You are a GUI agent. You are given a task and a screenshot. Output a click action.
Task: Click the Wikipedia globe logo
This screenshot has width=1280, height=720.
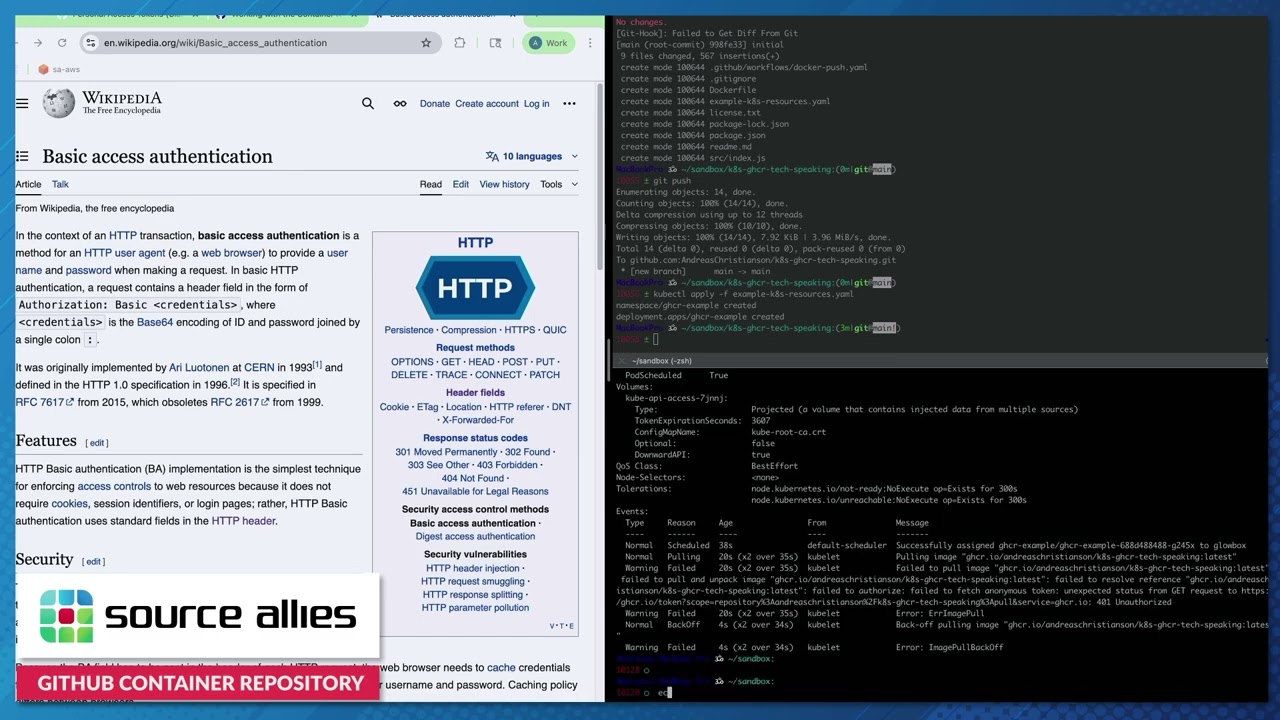pyautogui.click(x=58, y=103)
